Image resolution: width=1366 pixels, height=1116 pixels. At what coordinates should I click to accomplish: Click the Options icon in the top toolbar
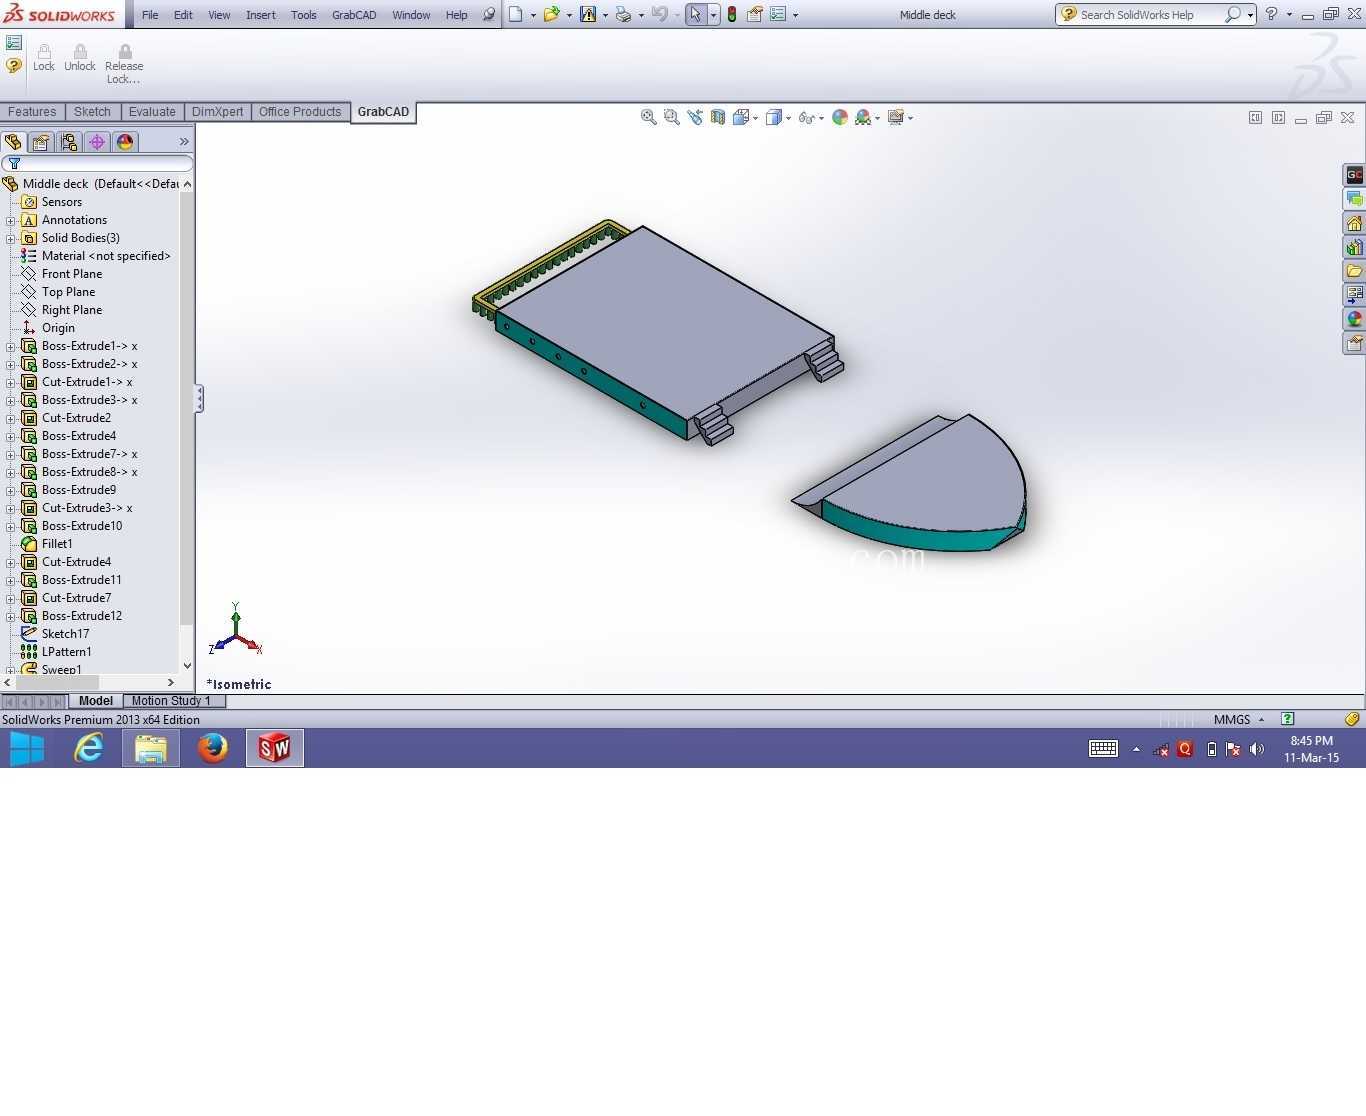[x=778, y=15]
